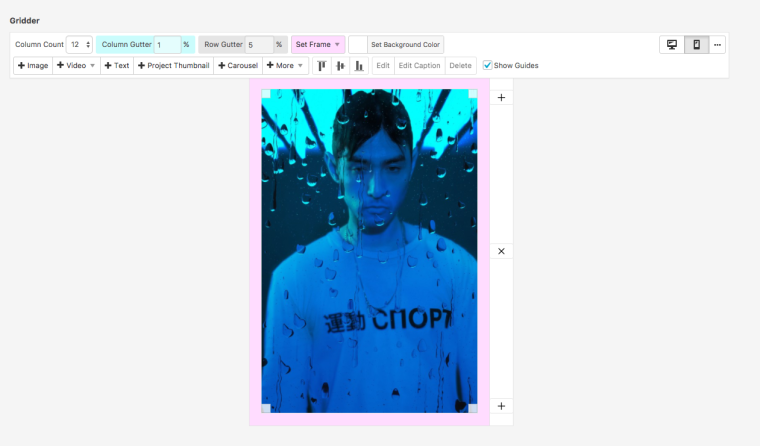Expand the Set Frame dropdown
Viewport: 760px width, 446px height.
318,45
